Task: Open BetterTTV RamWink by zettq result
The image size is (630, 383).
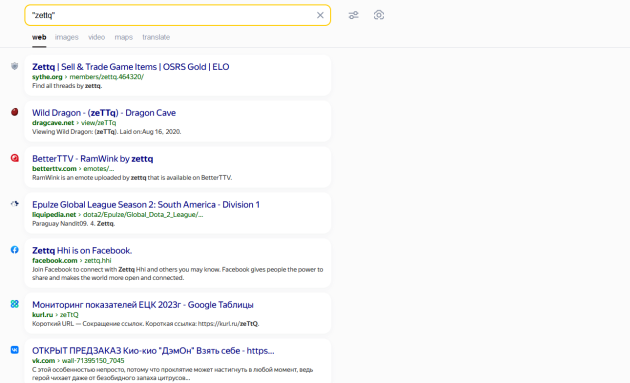Action: coord(92,159)
